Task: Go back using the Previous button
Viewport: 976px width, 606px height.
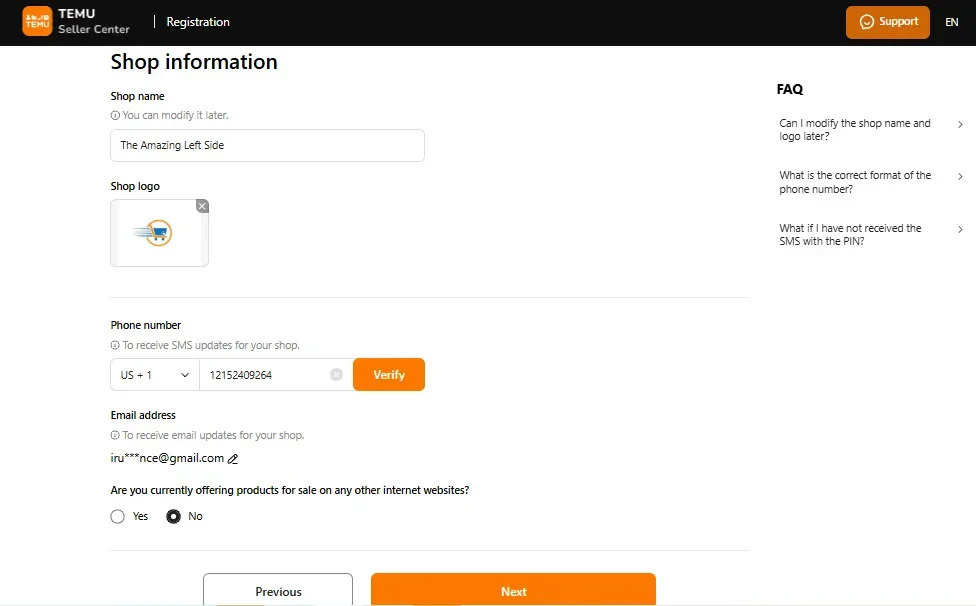Action: (x=277, y=591)
